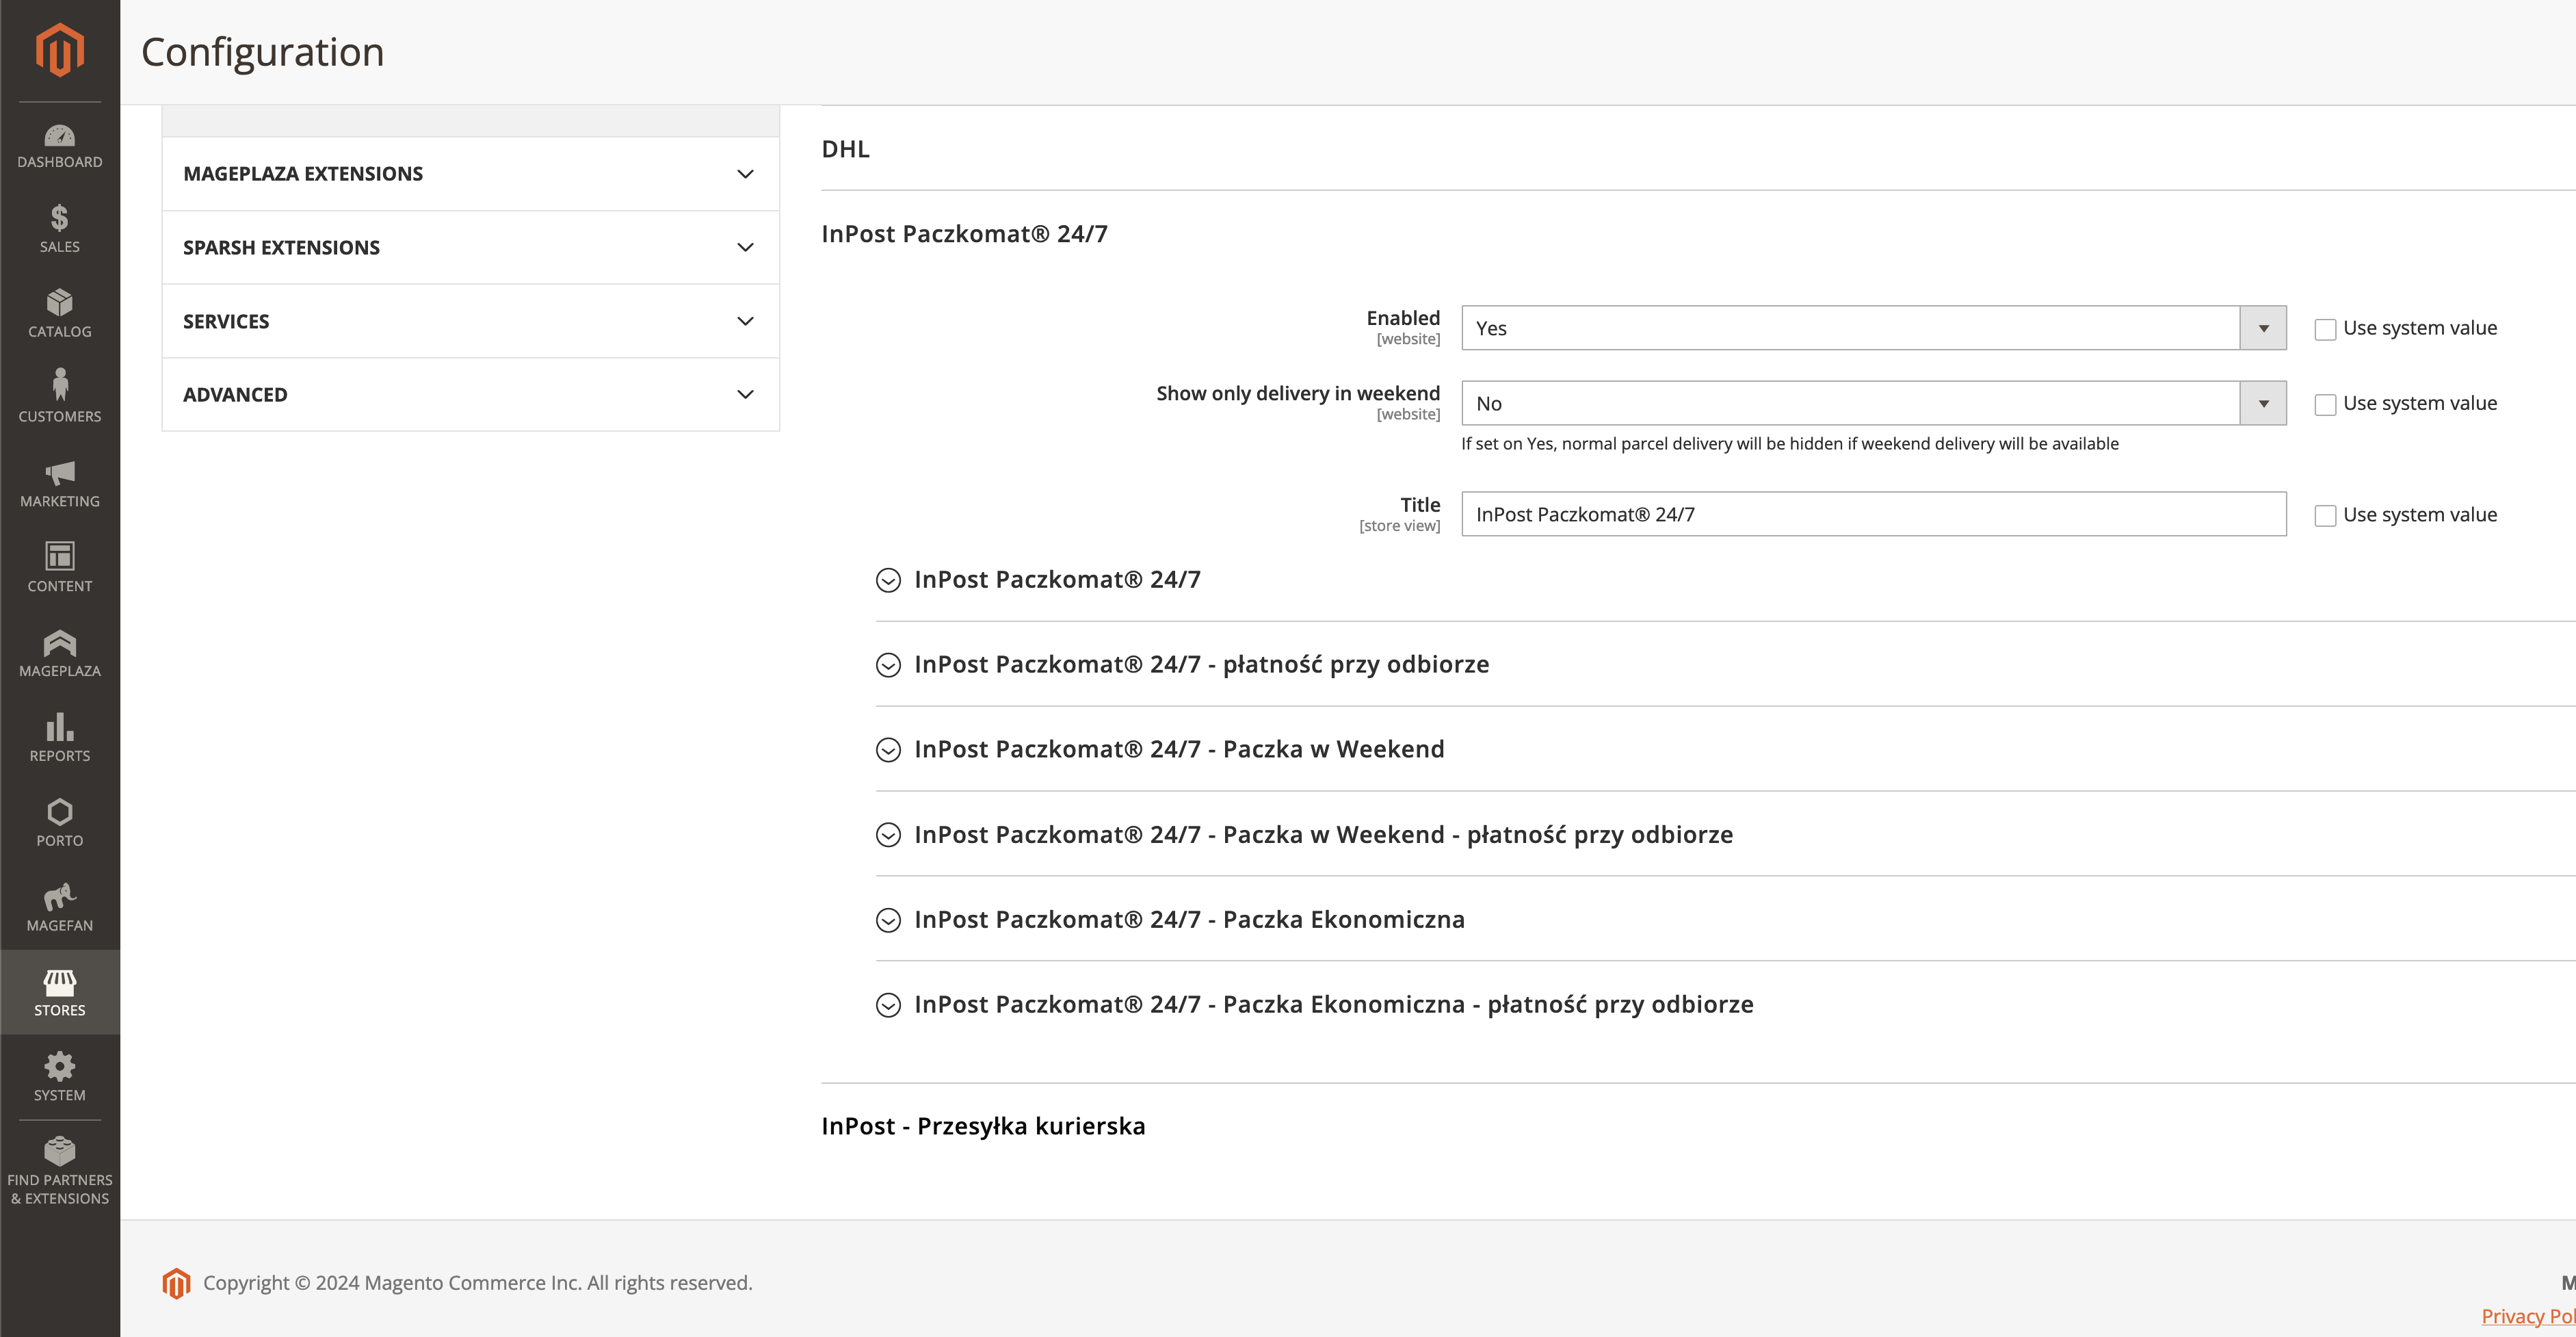The height and width of the screenshot is (1337, 2576).
Task: Expand InPost Przesyłka kurierska section
Action: click(982, 1126)
